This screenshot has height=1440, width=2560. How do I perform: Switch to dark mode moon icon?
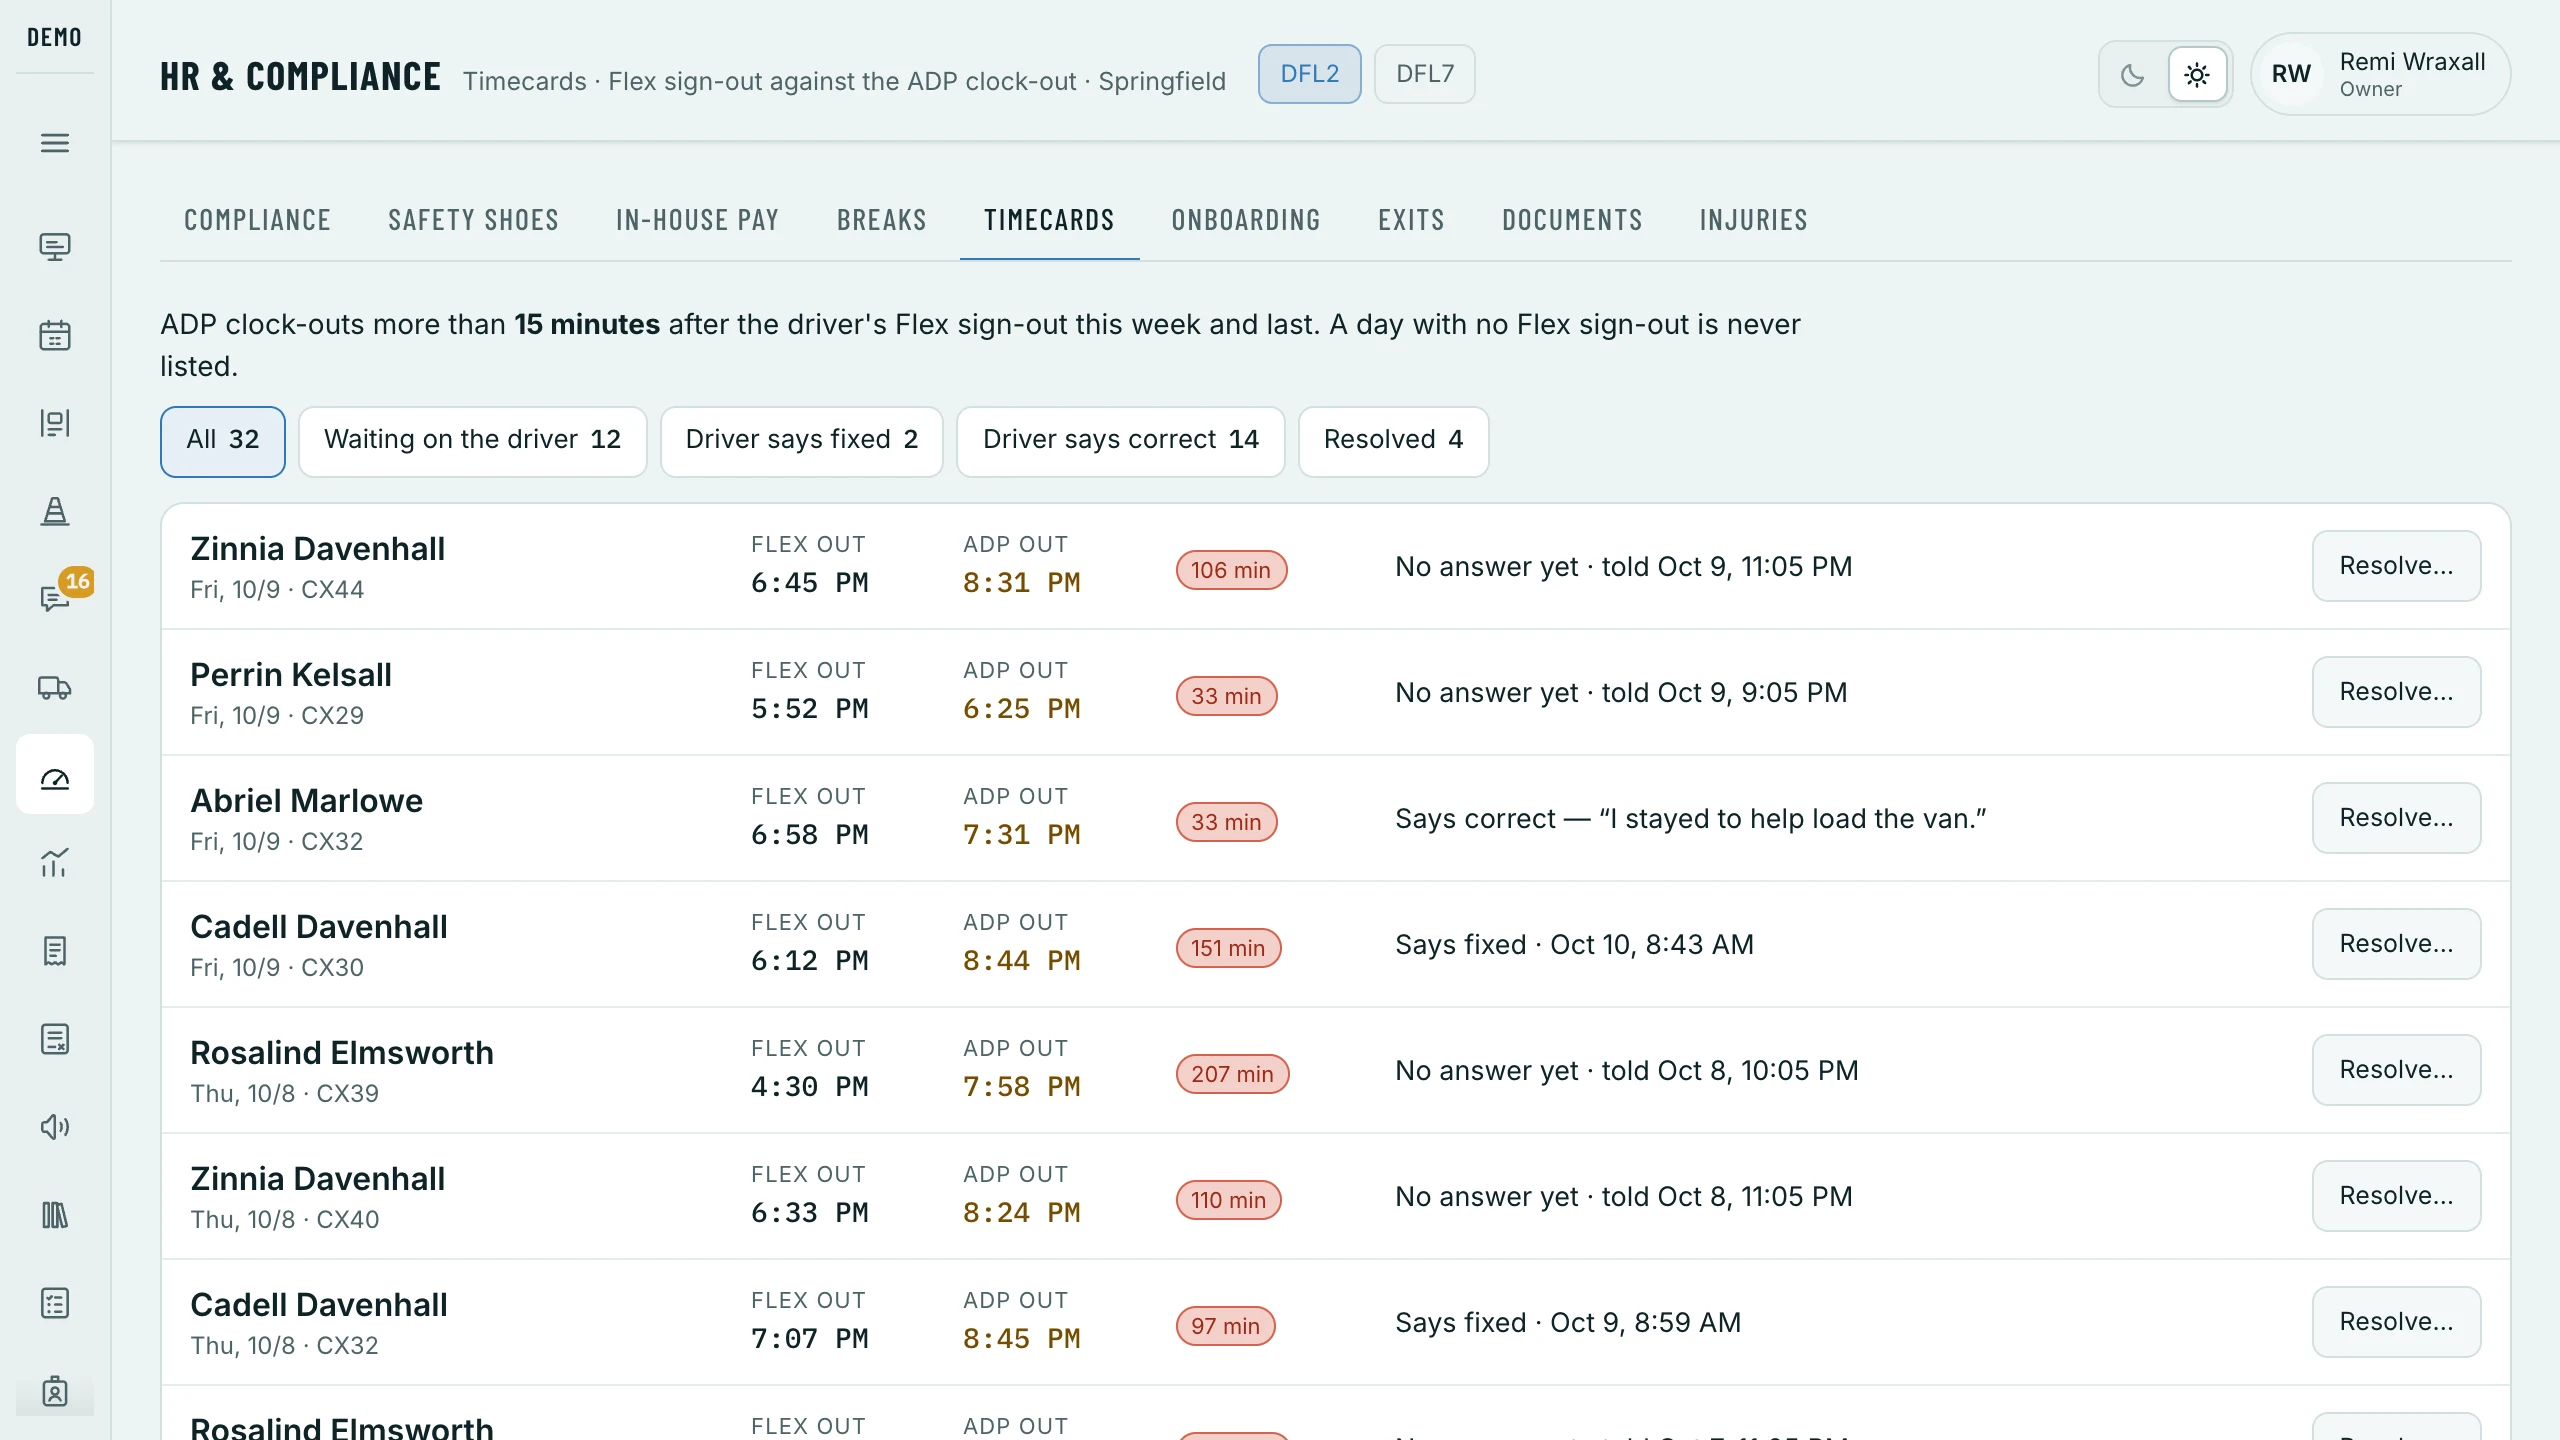[2133, 74]
